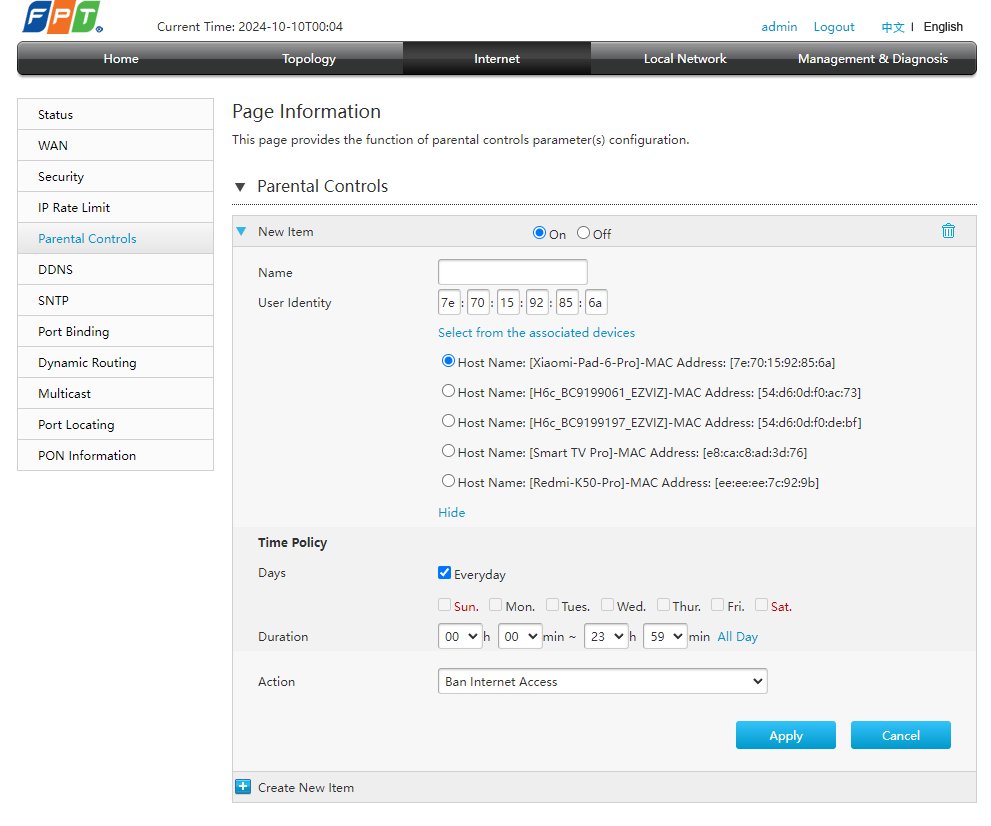Tick the Sat. day checkbox
991x826 pixels.
[x=762, y=605]
